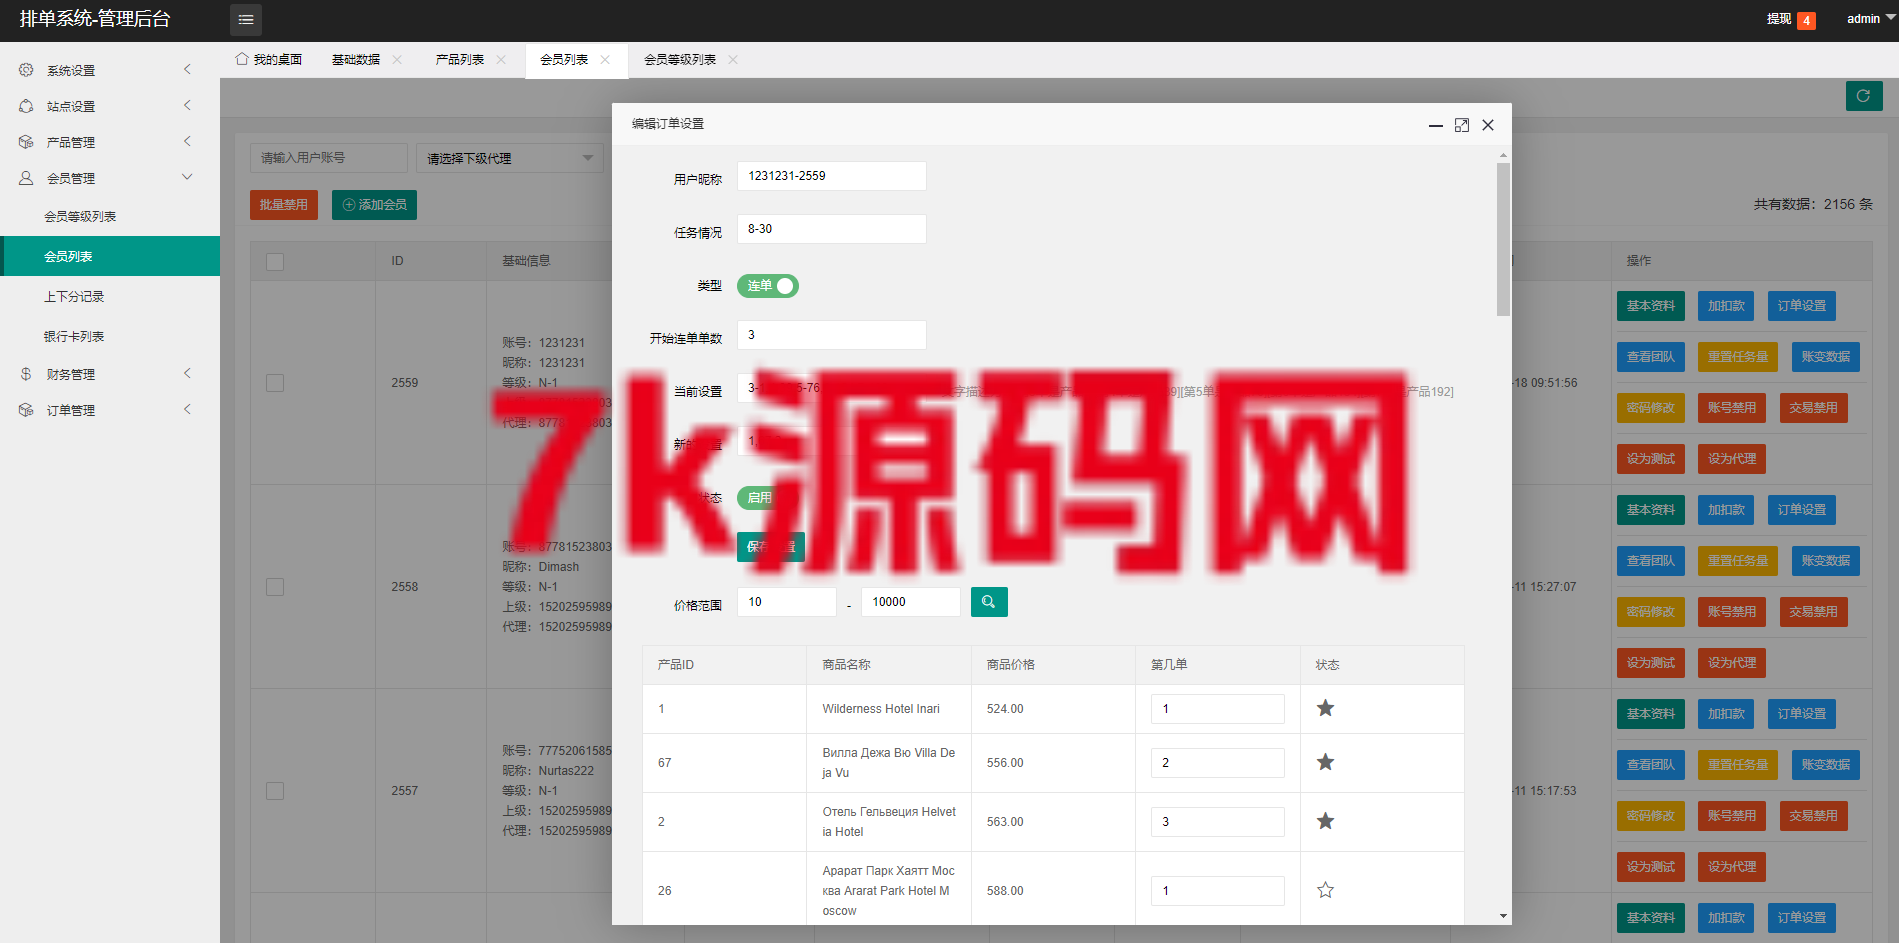The image size is (1899, 943).
Task: Switch to the 我的桌面 tab
Action: (268, 60)
